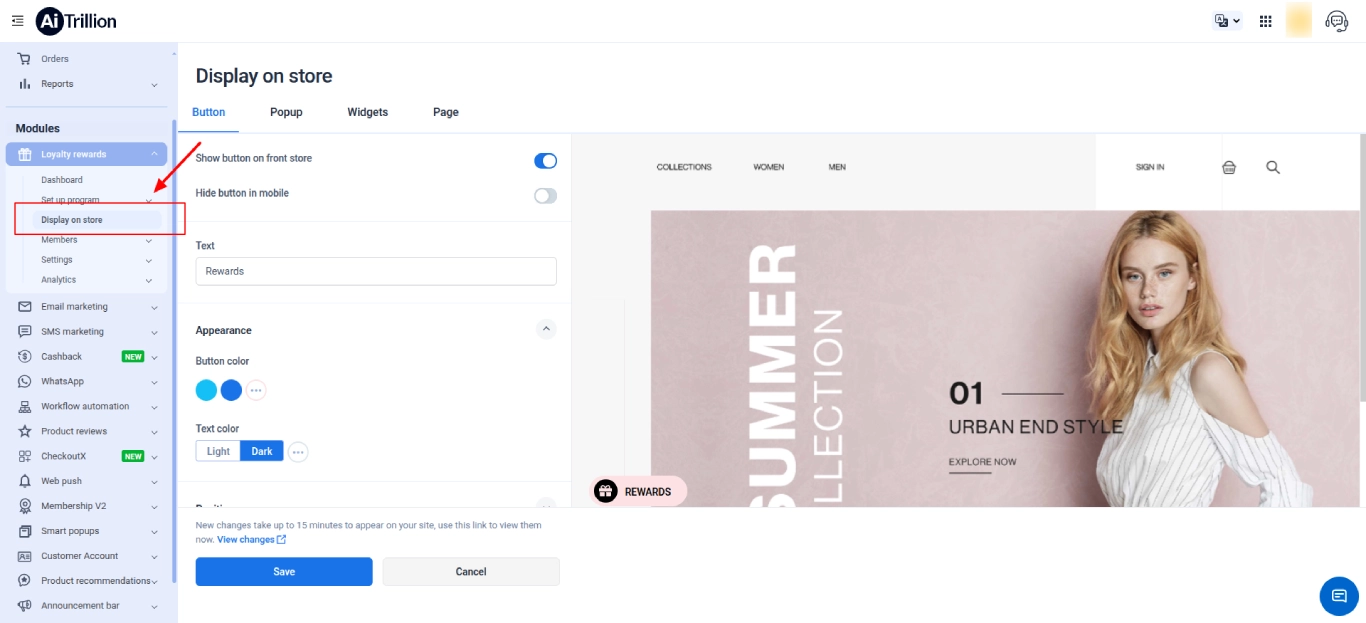Viewport: 1366px width, 623px height.
Task: Select Light text color option
Action: coord(218,451)
